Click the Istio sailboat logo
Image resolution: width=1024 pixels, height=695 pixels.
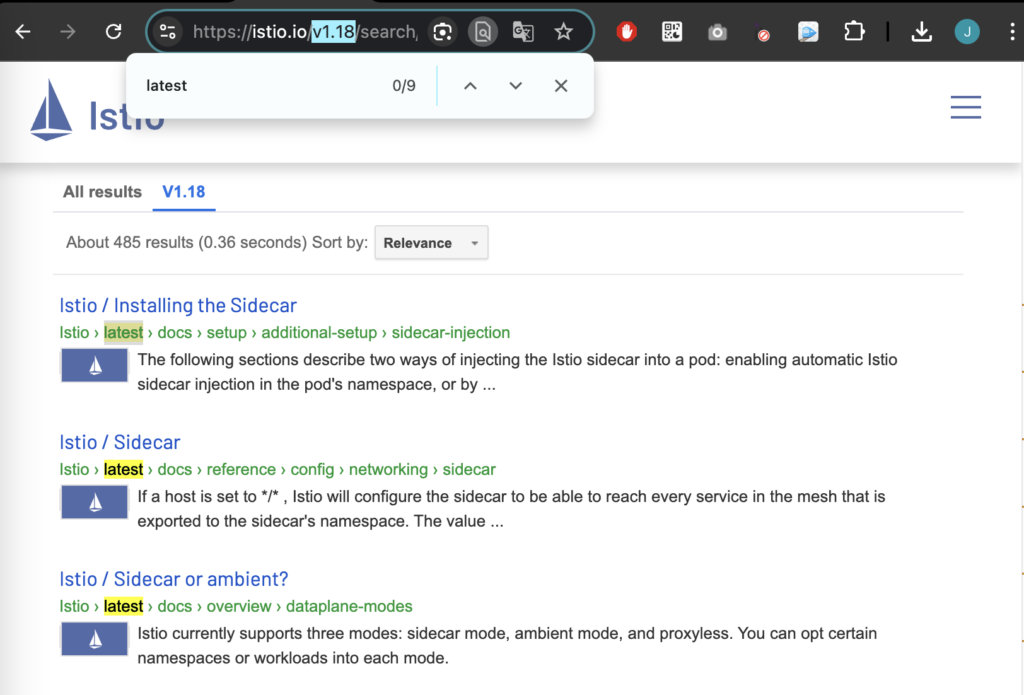[x=51, y=110]
